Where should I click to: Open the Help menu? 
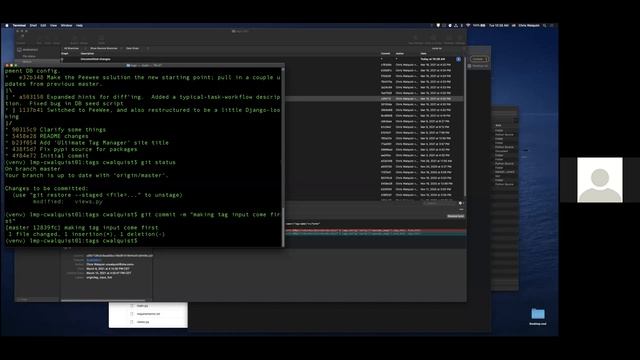pos(79,25)
